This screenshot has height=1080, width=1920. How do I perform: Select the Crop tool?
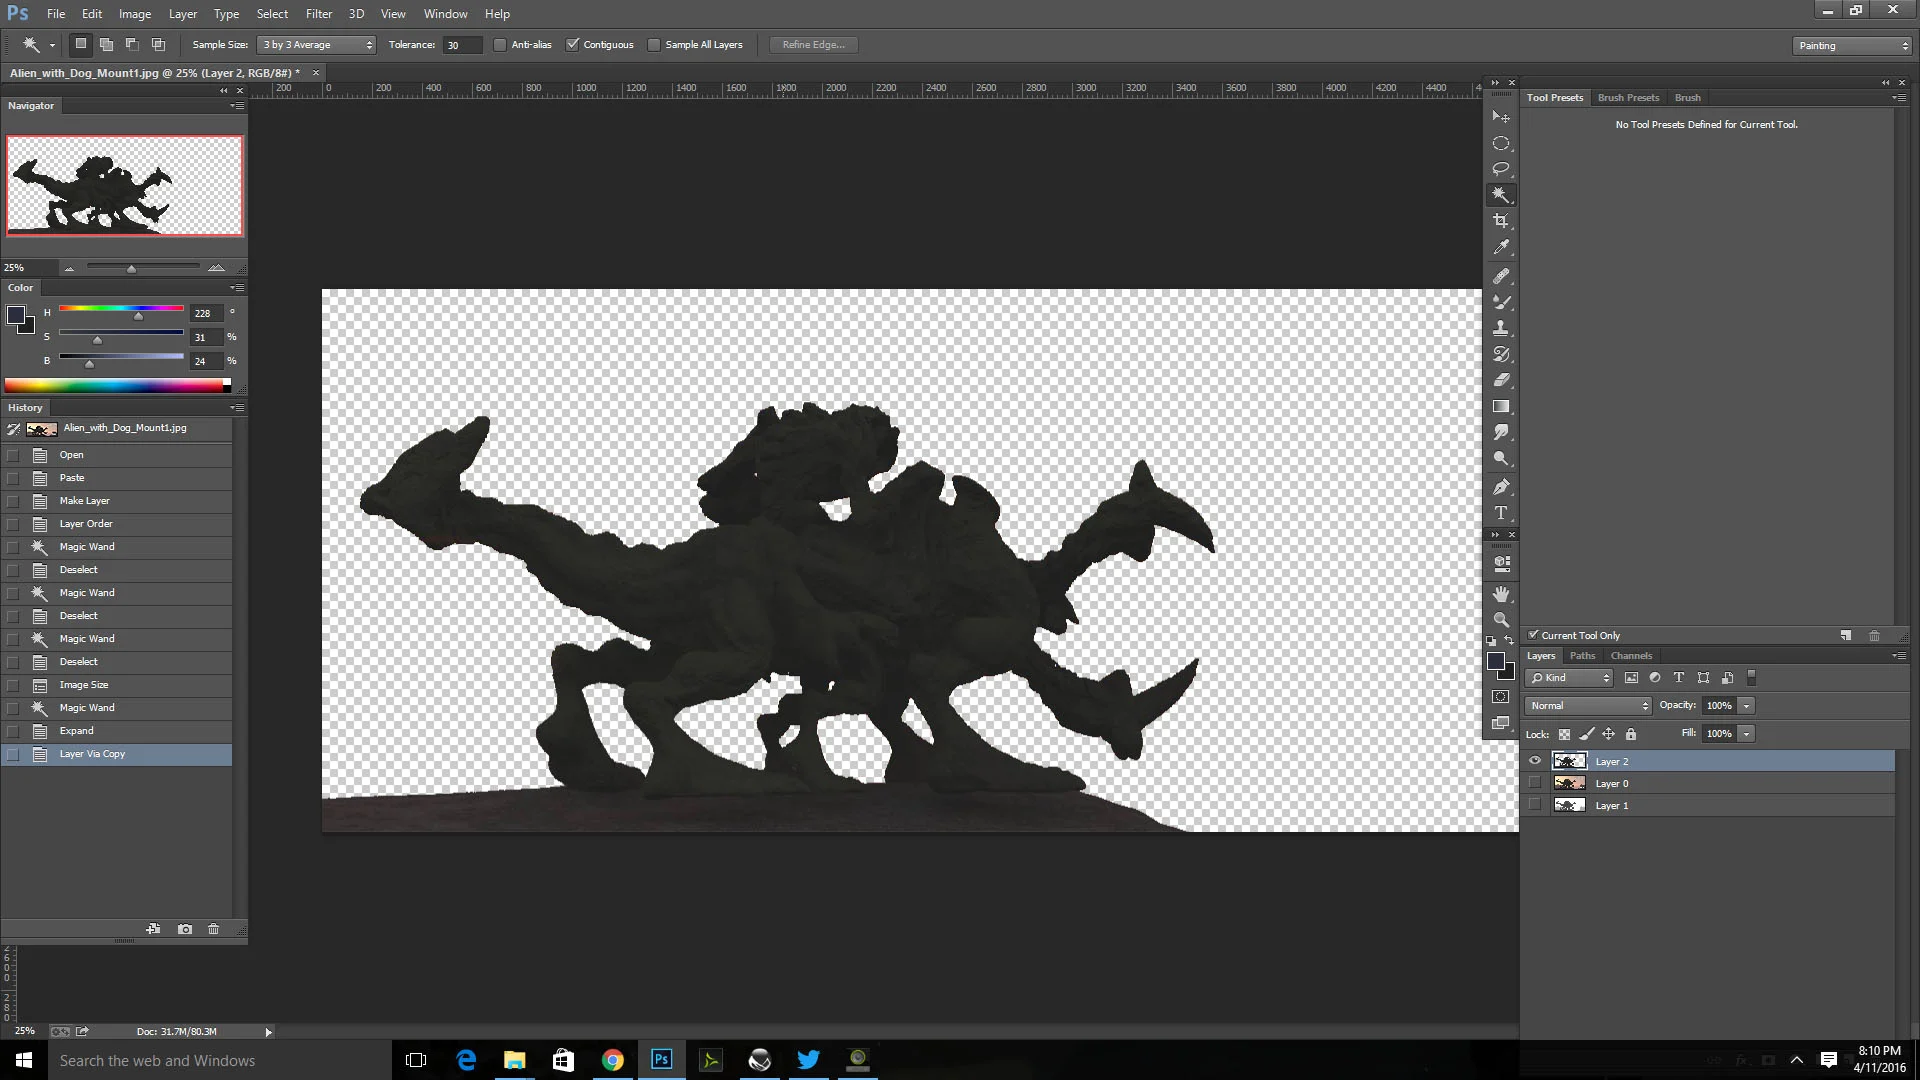click(x=1501, y=221)
